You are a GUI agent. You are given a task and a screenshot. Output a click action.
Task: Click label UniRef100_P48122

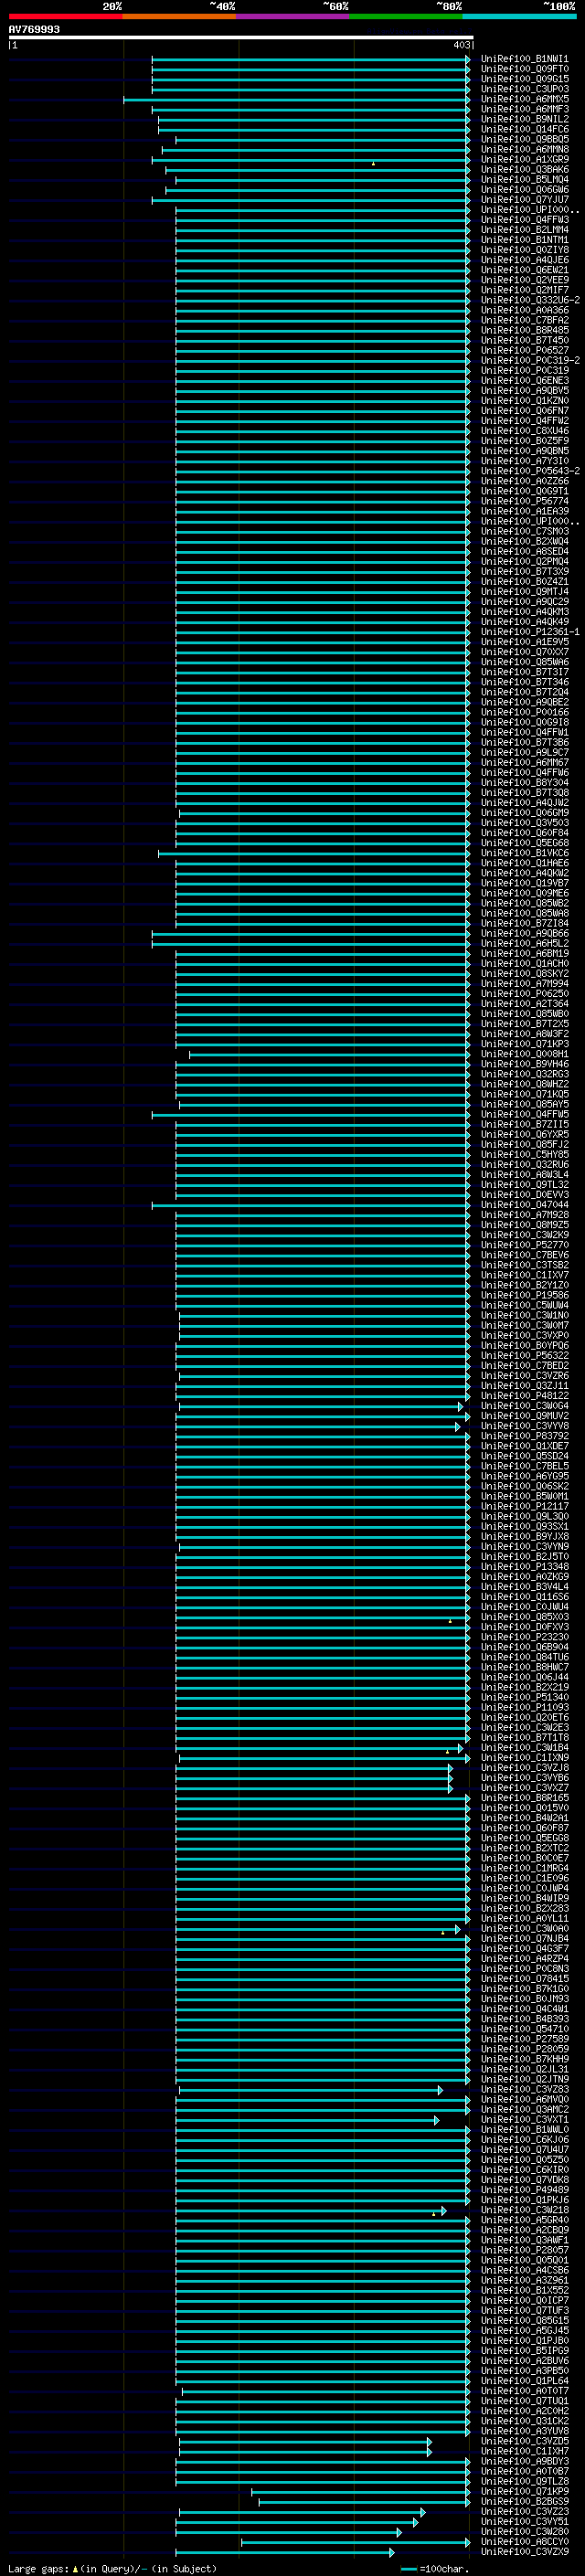(524, 1396)
